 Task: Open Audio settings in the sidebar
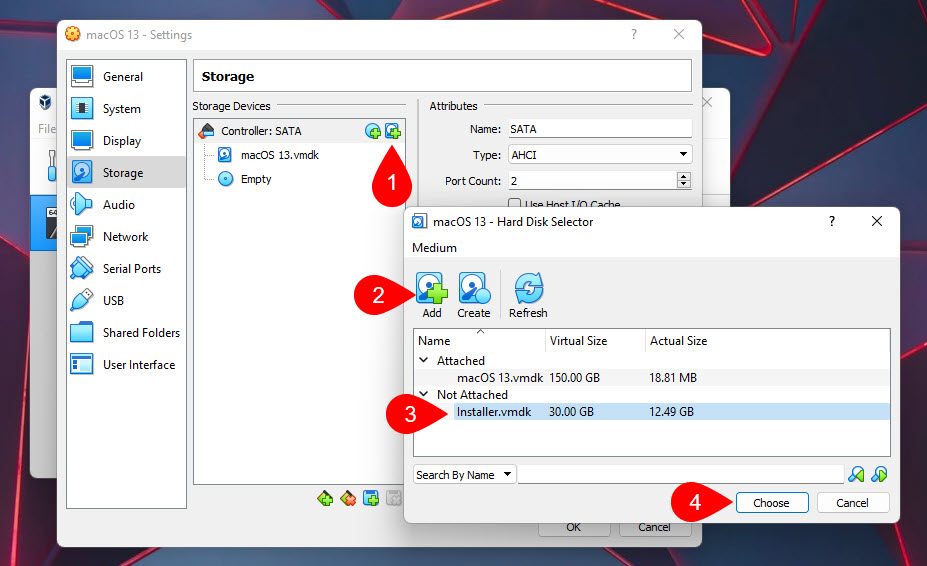pyautogui.click(x=127, y=205)
